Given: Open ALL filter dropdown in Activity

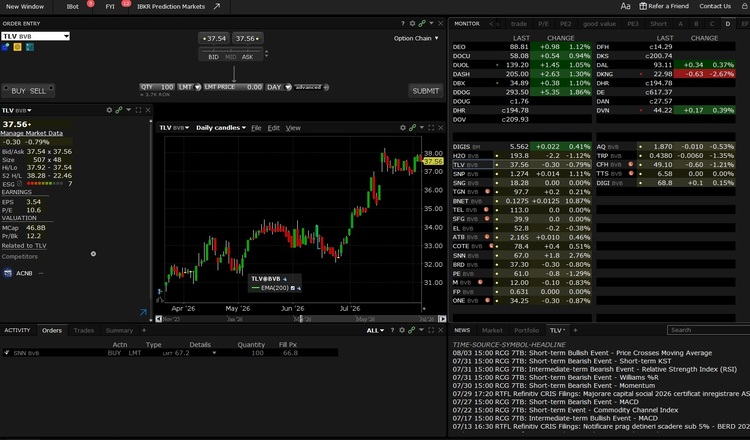Looking at the screenshot, I should 375,330.
